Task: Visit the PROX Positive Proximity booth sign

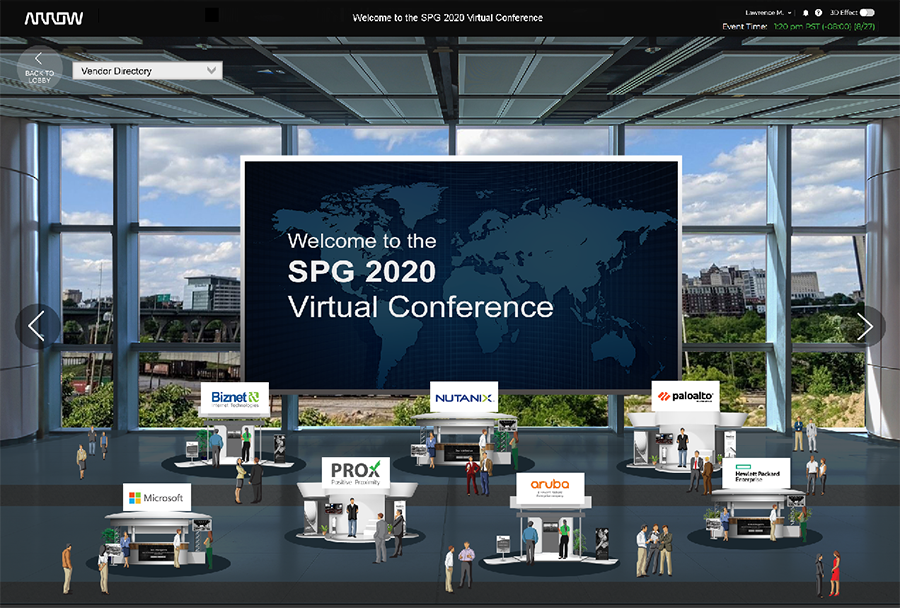Action: [356, 473]
